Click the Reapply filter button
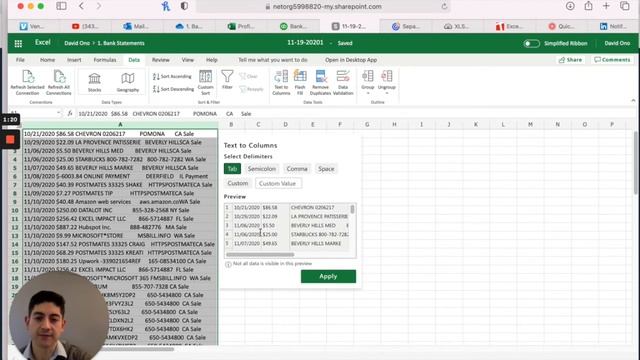640x360 pixels. 251,89
